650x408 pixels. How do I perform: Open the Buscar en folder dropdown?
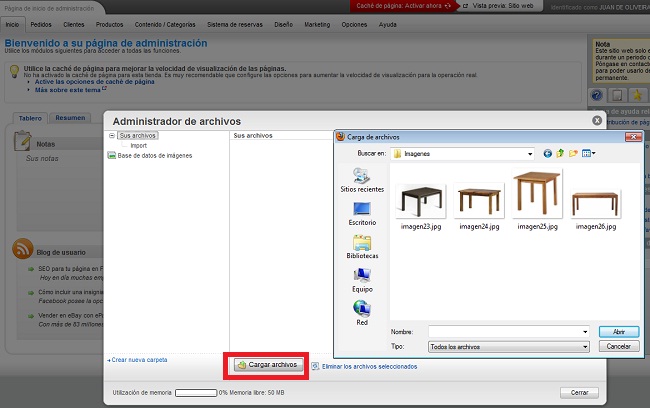pyautogui.click(x=530, y=154)
